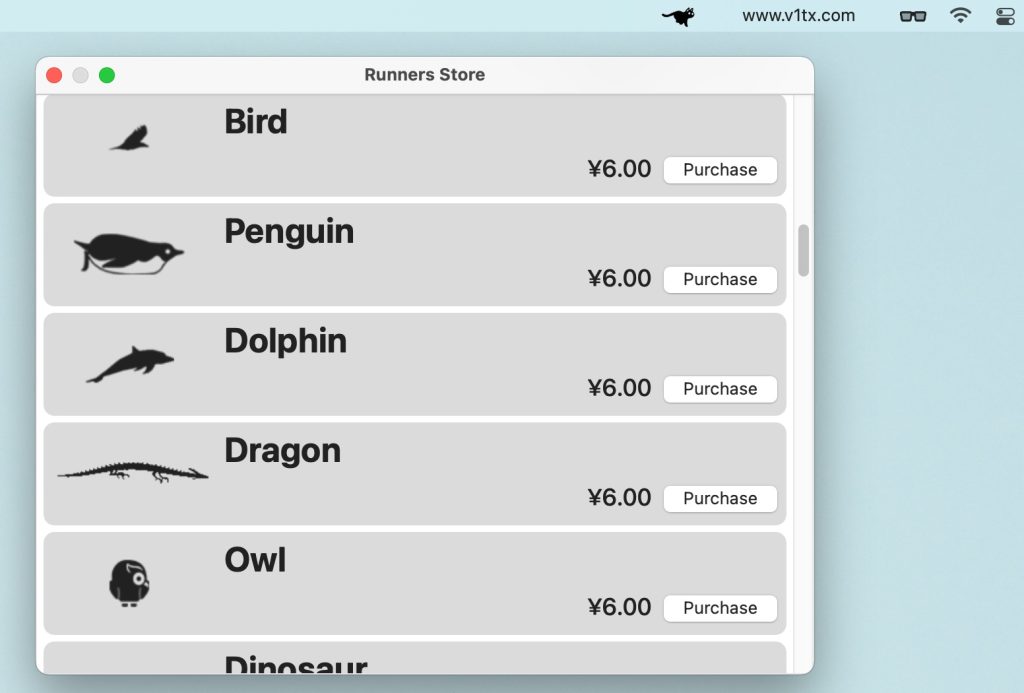Screen dimensions: 1024x693
Task: Select the Dinosaur runner title
Action: pyautogui.click(x=296, y=664)
